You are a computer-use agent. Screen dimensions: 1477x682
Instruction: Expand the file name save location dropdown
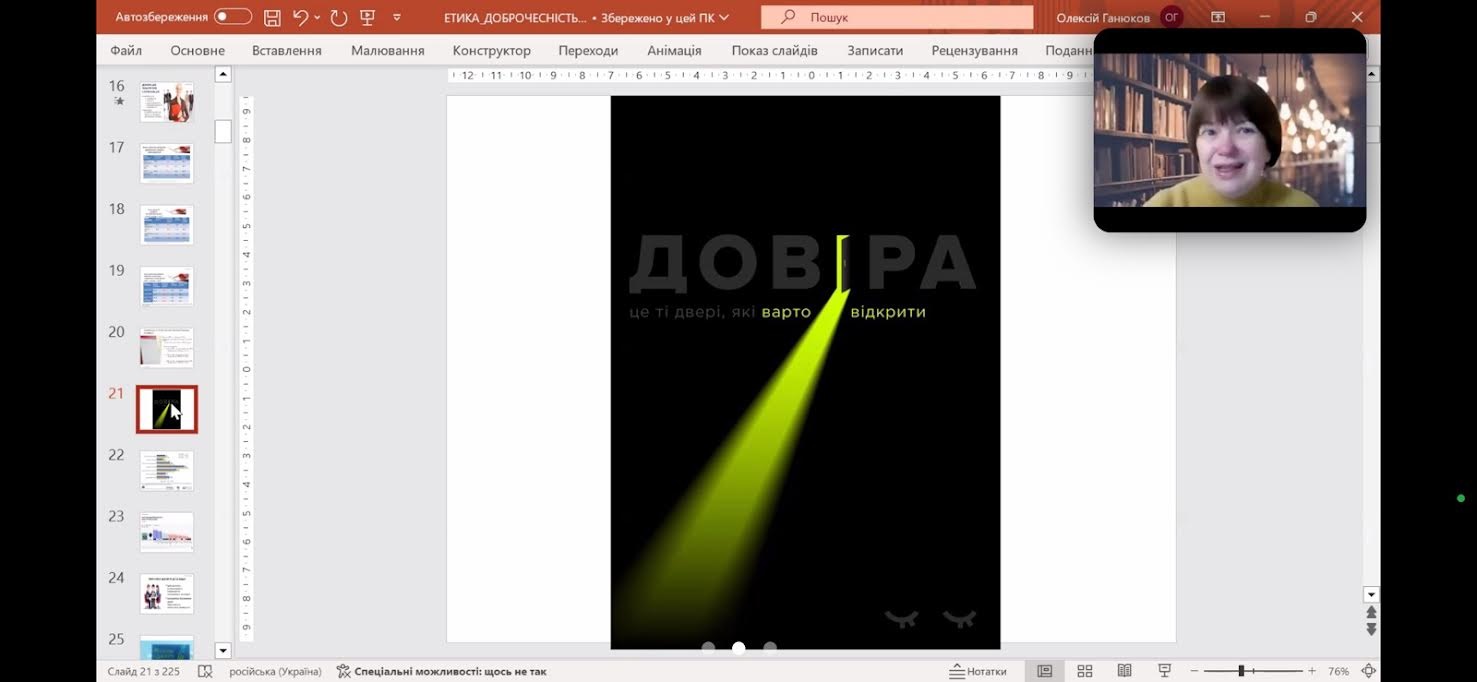coord(724,17)
